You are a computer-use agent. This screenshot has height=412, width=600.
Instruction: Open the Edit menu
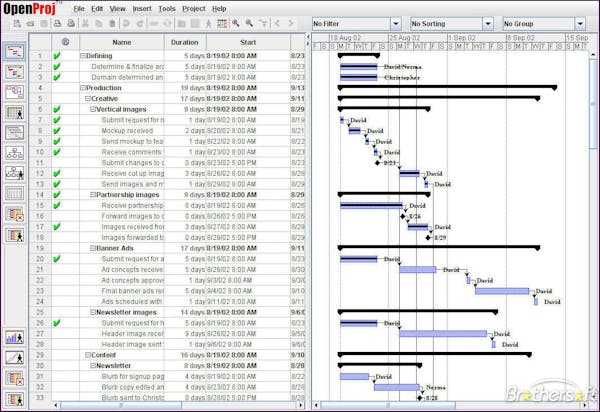click(x=97, y=8)
